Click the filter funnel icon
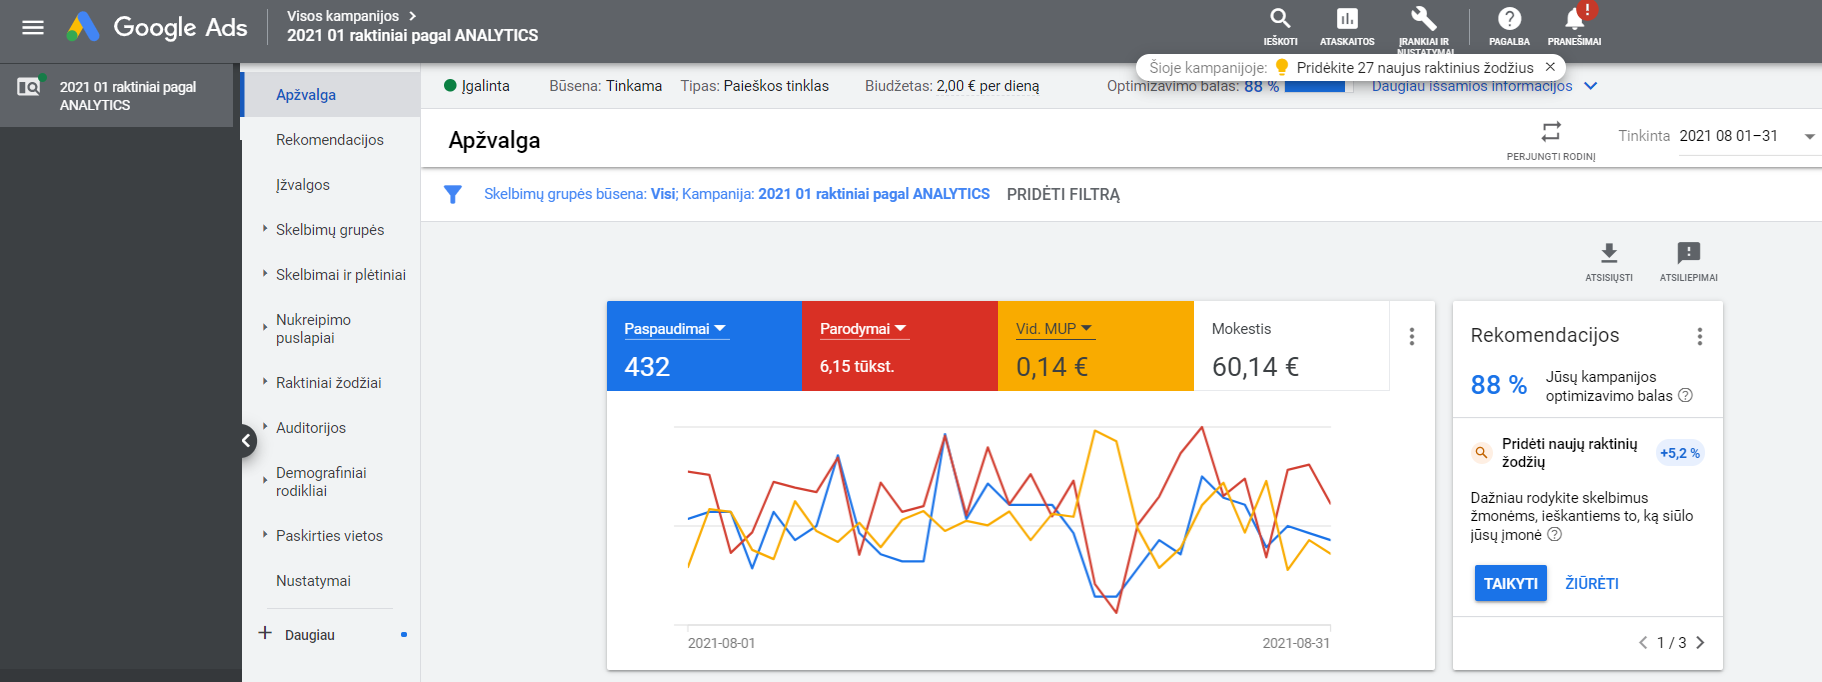Screen dimensions: 1822x682 coord(453,194)
